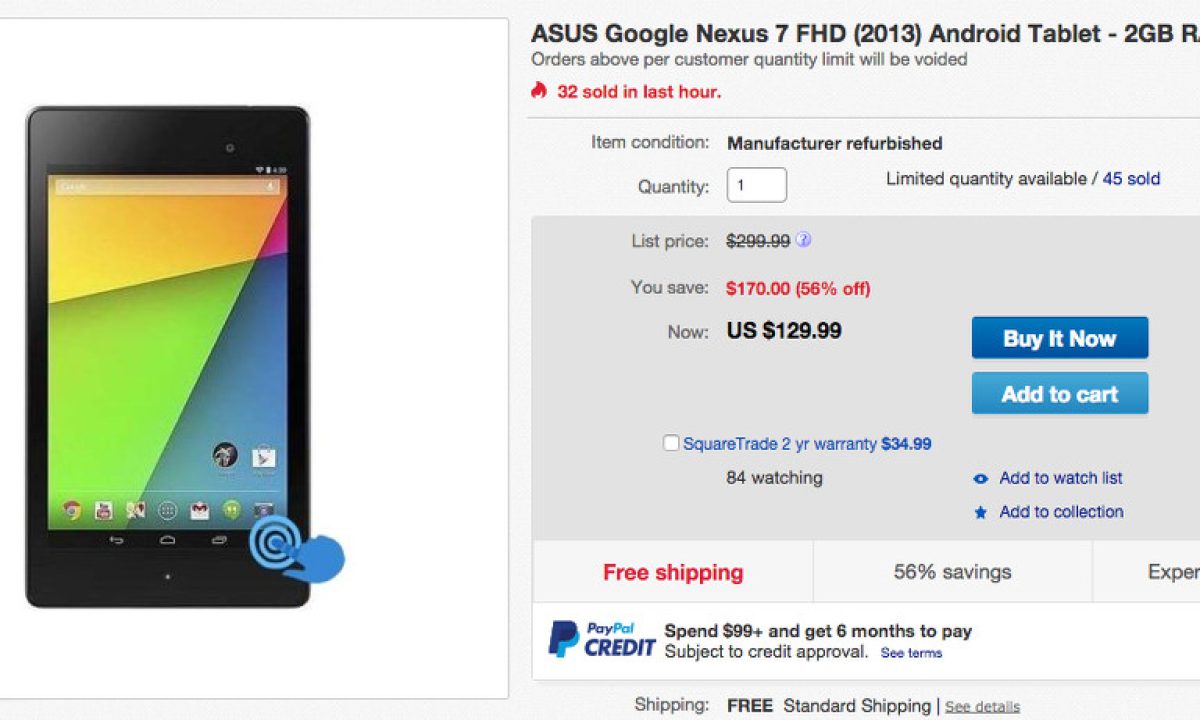The width and height of the screenshot is (1200, 720).
Task: Click the PayPal Credit logo
Action: tap(601, 639)
